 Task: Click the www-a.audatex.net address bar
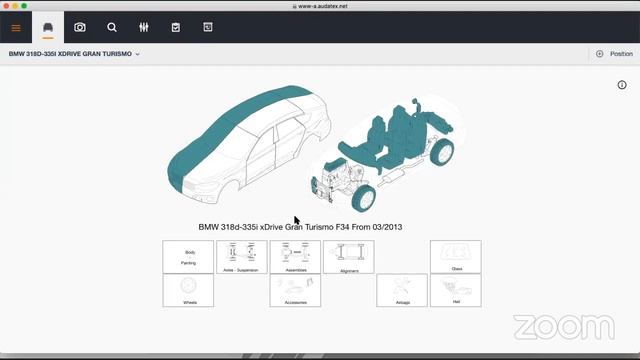point(320,6)
